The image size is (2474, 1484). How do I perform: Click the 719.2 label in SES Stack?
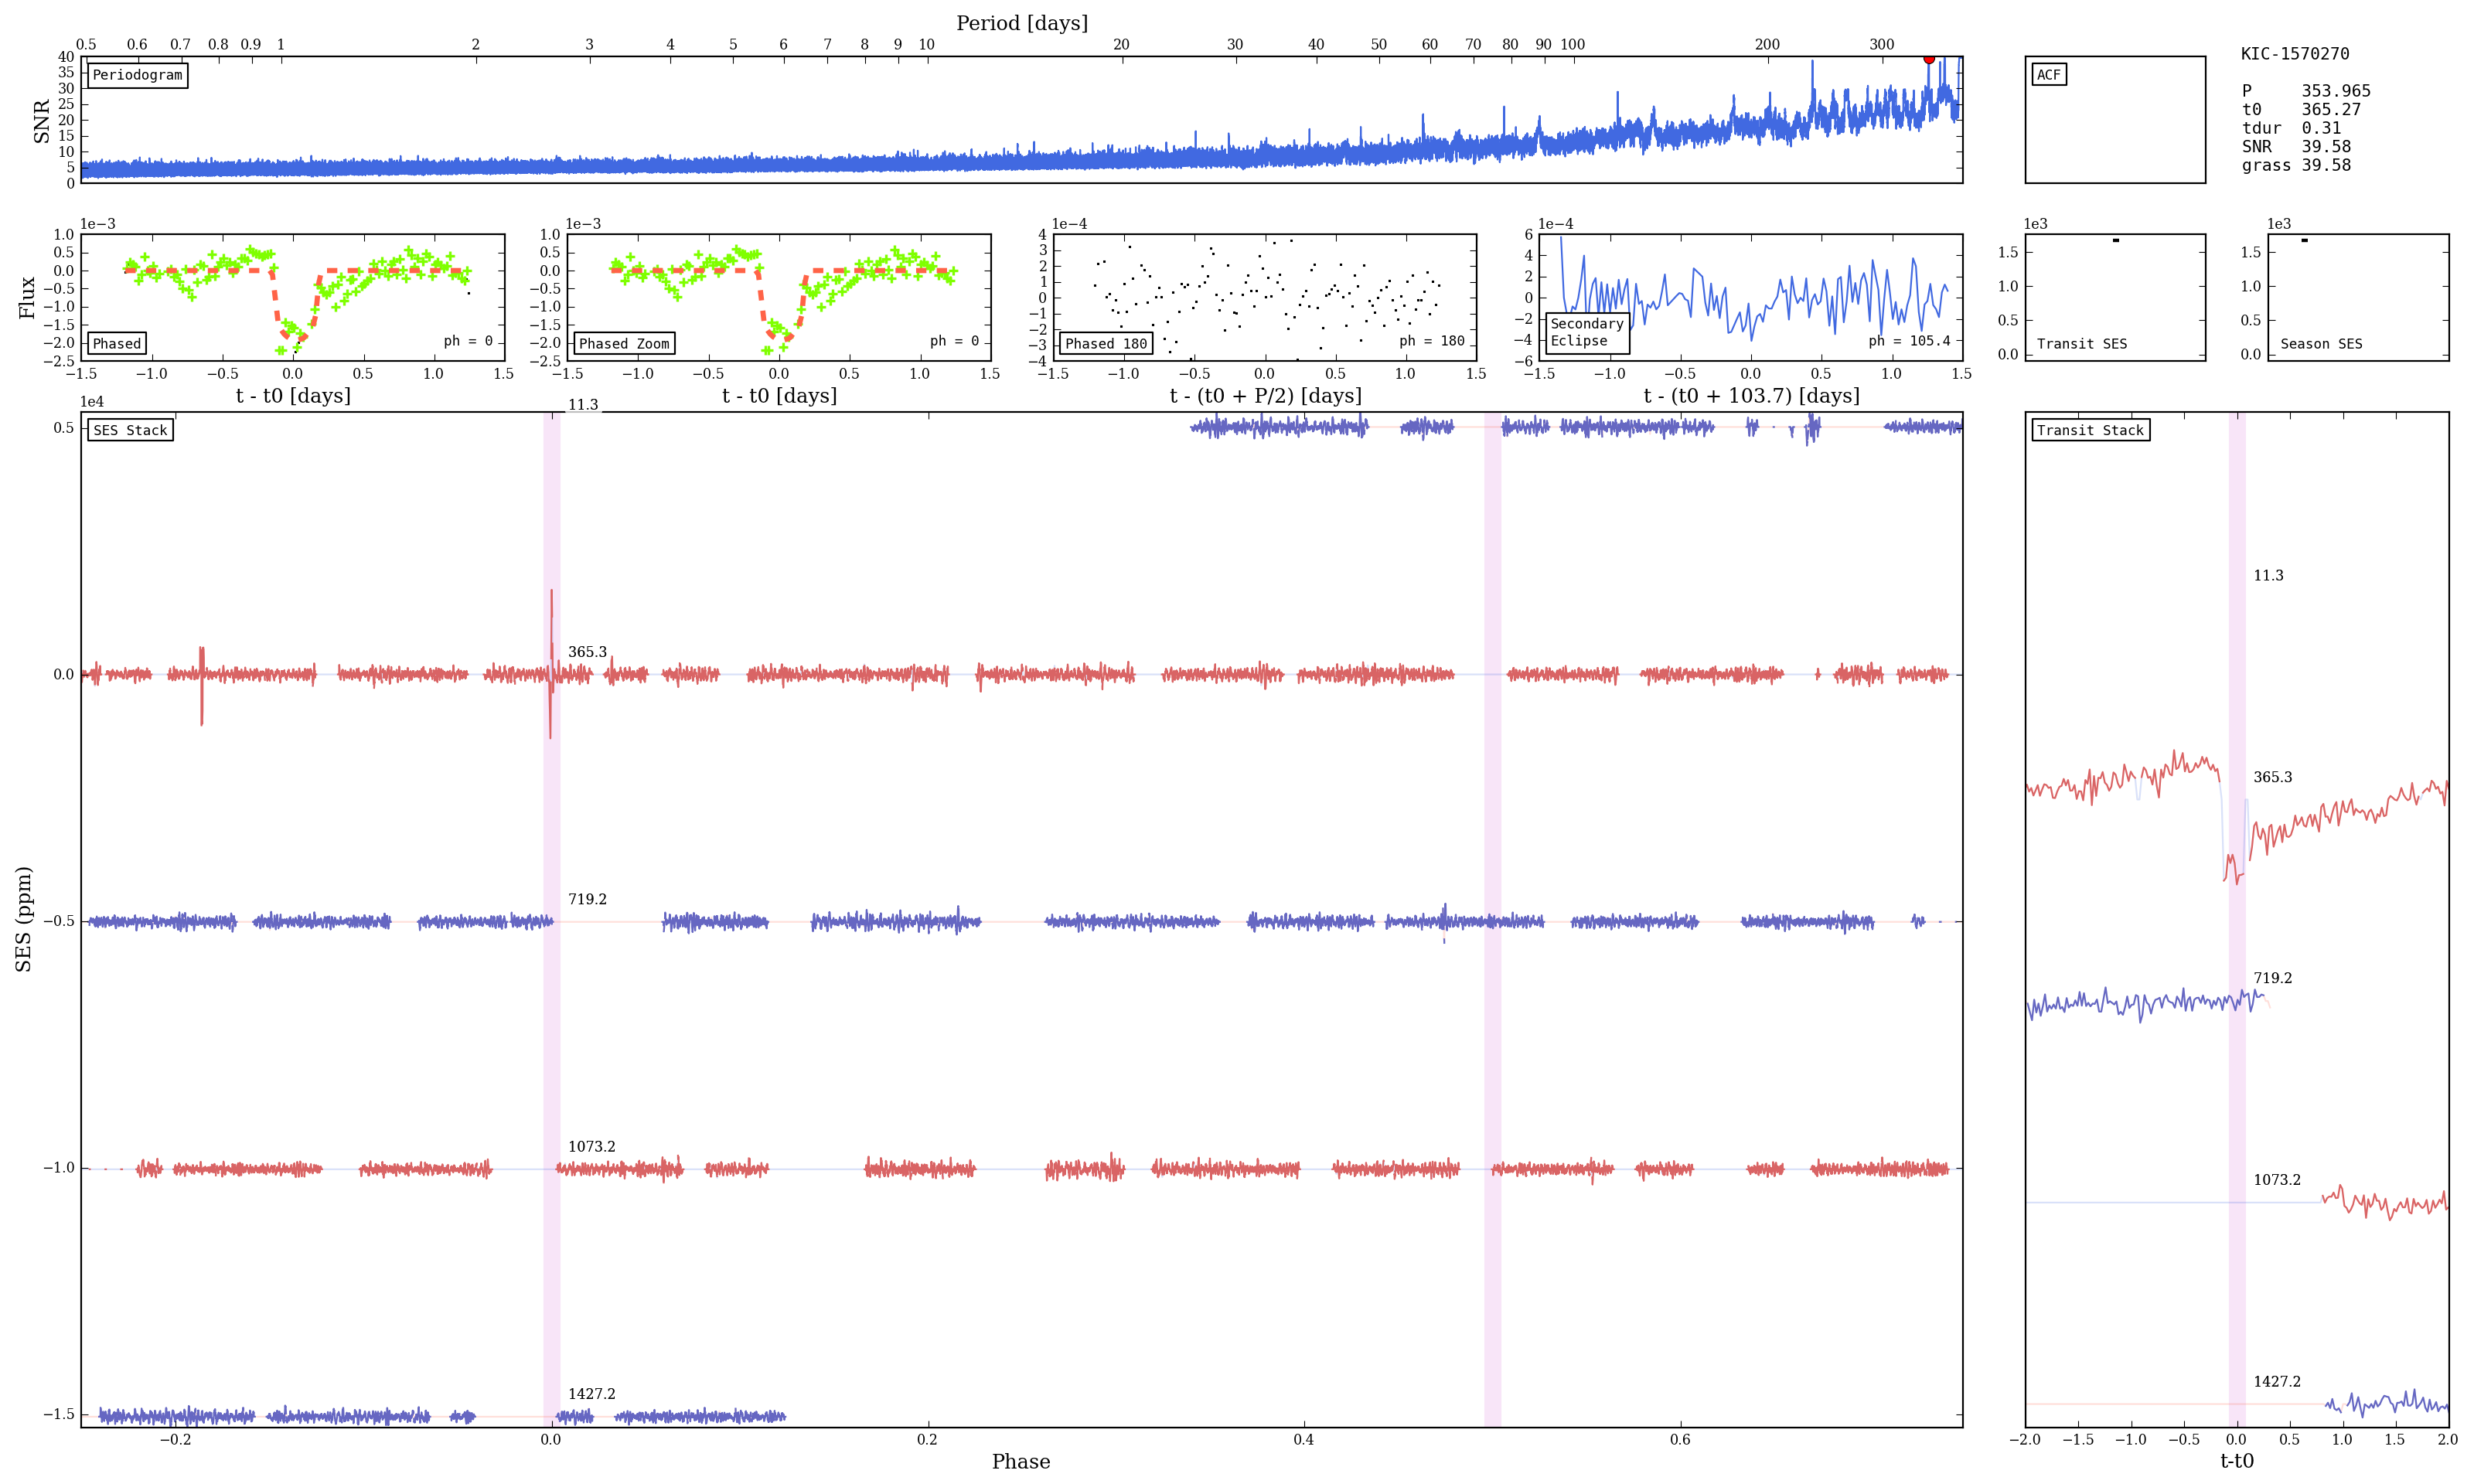tap(587, 899)
